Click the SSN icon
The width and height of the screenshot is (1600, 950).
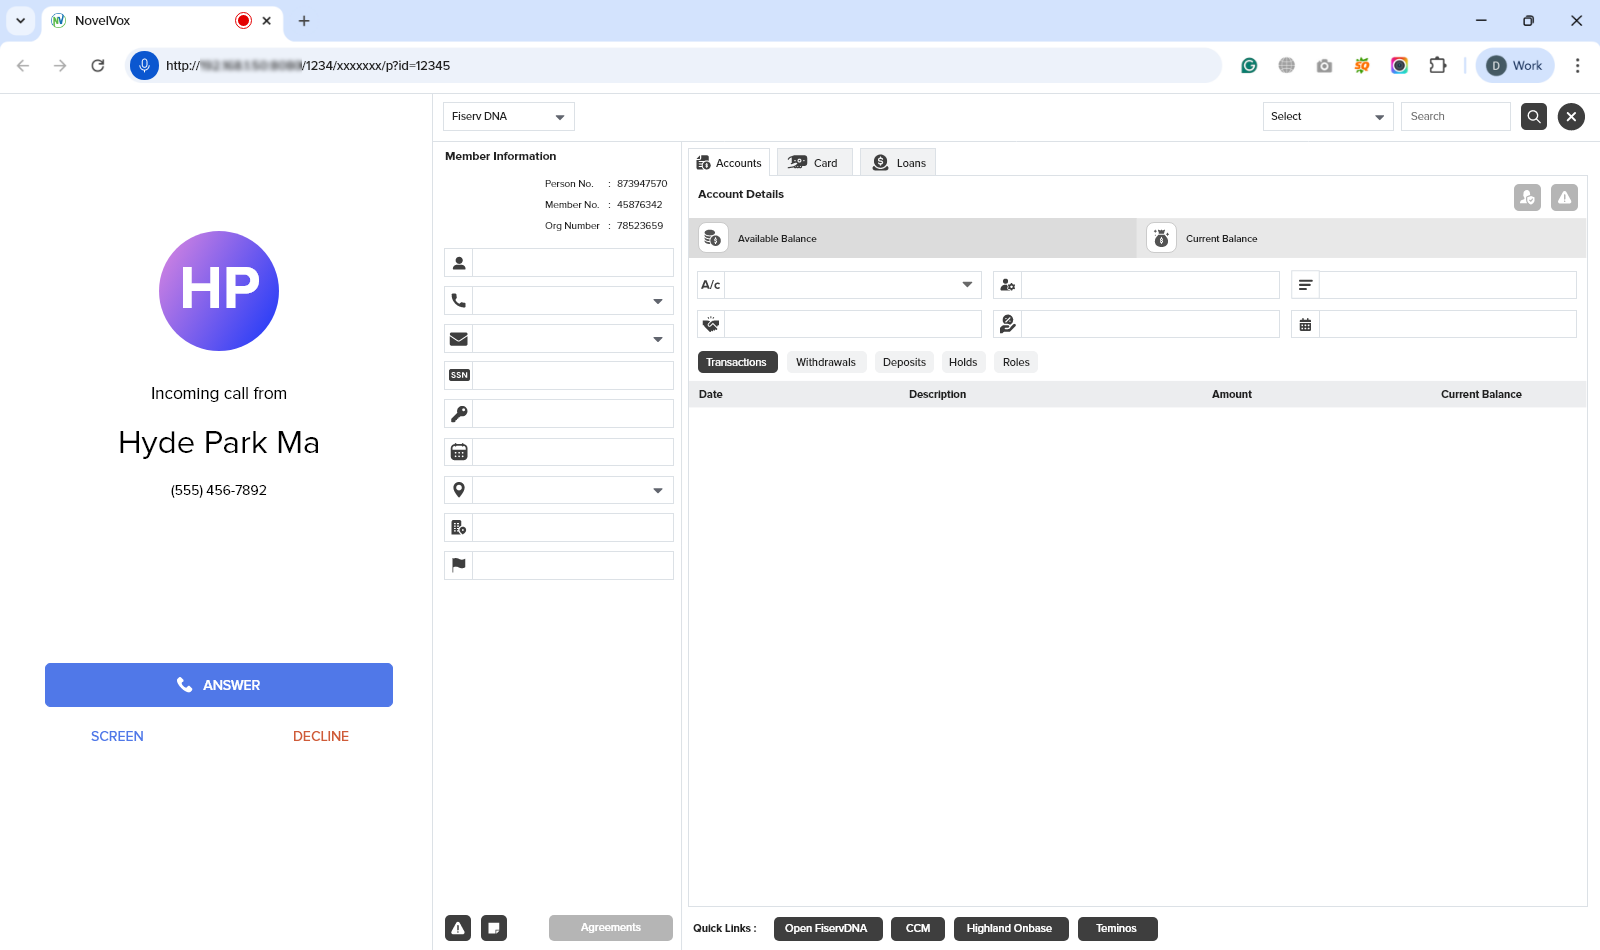click(459, 376)
